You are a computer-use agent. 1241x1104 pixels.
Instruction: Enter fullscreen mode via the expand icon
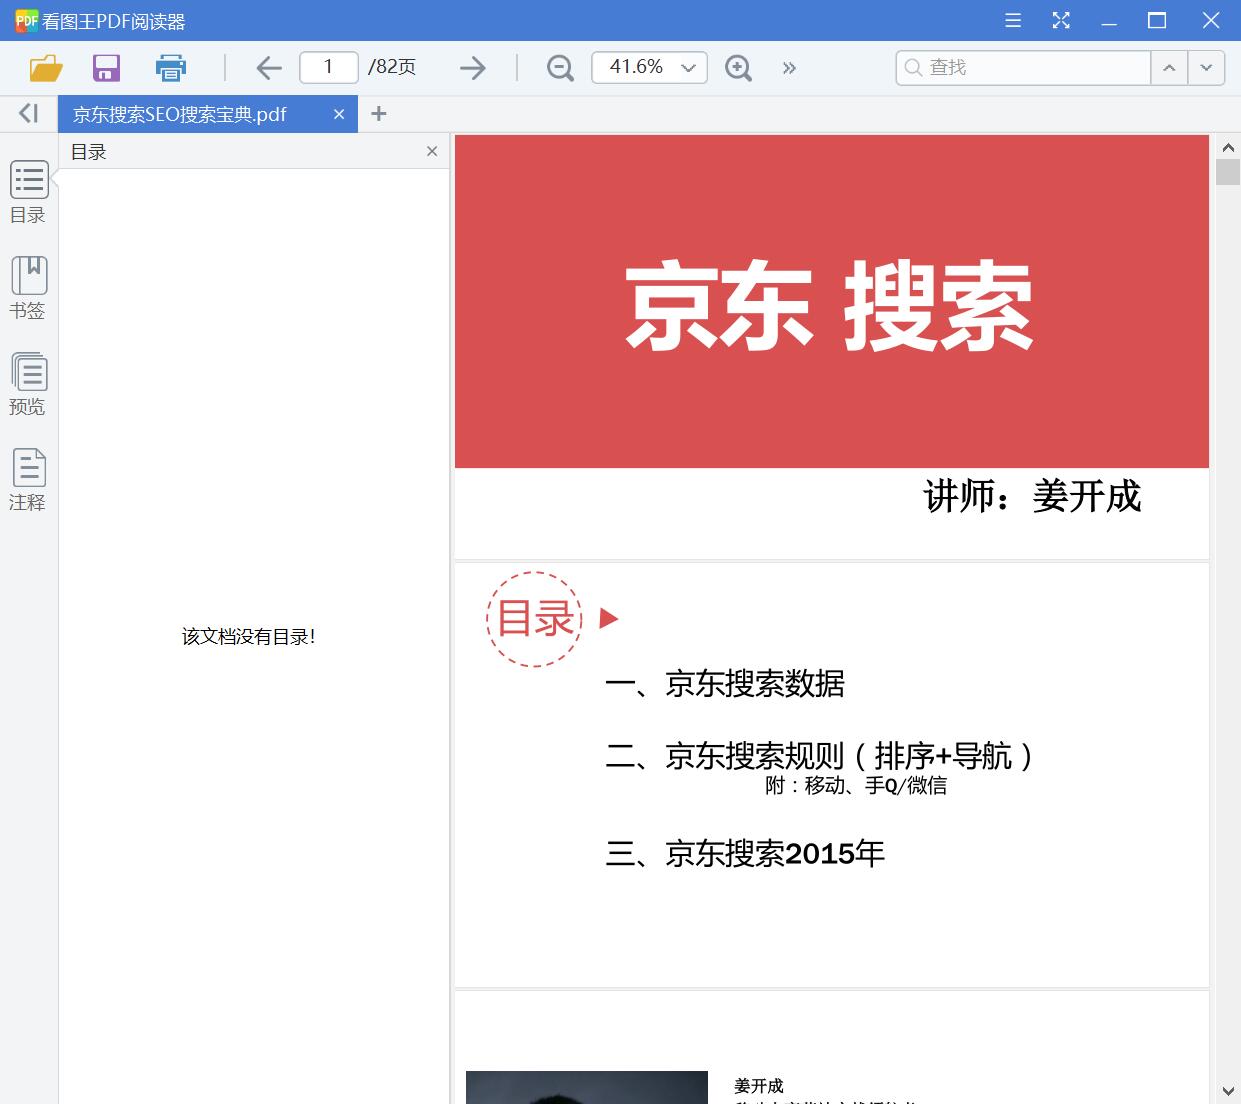tap(1061, 20)
